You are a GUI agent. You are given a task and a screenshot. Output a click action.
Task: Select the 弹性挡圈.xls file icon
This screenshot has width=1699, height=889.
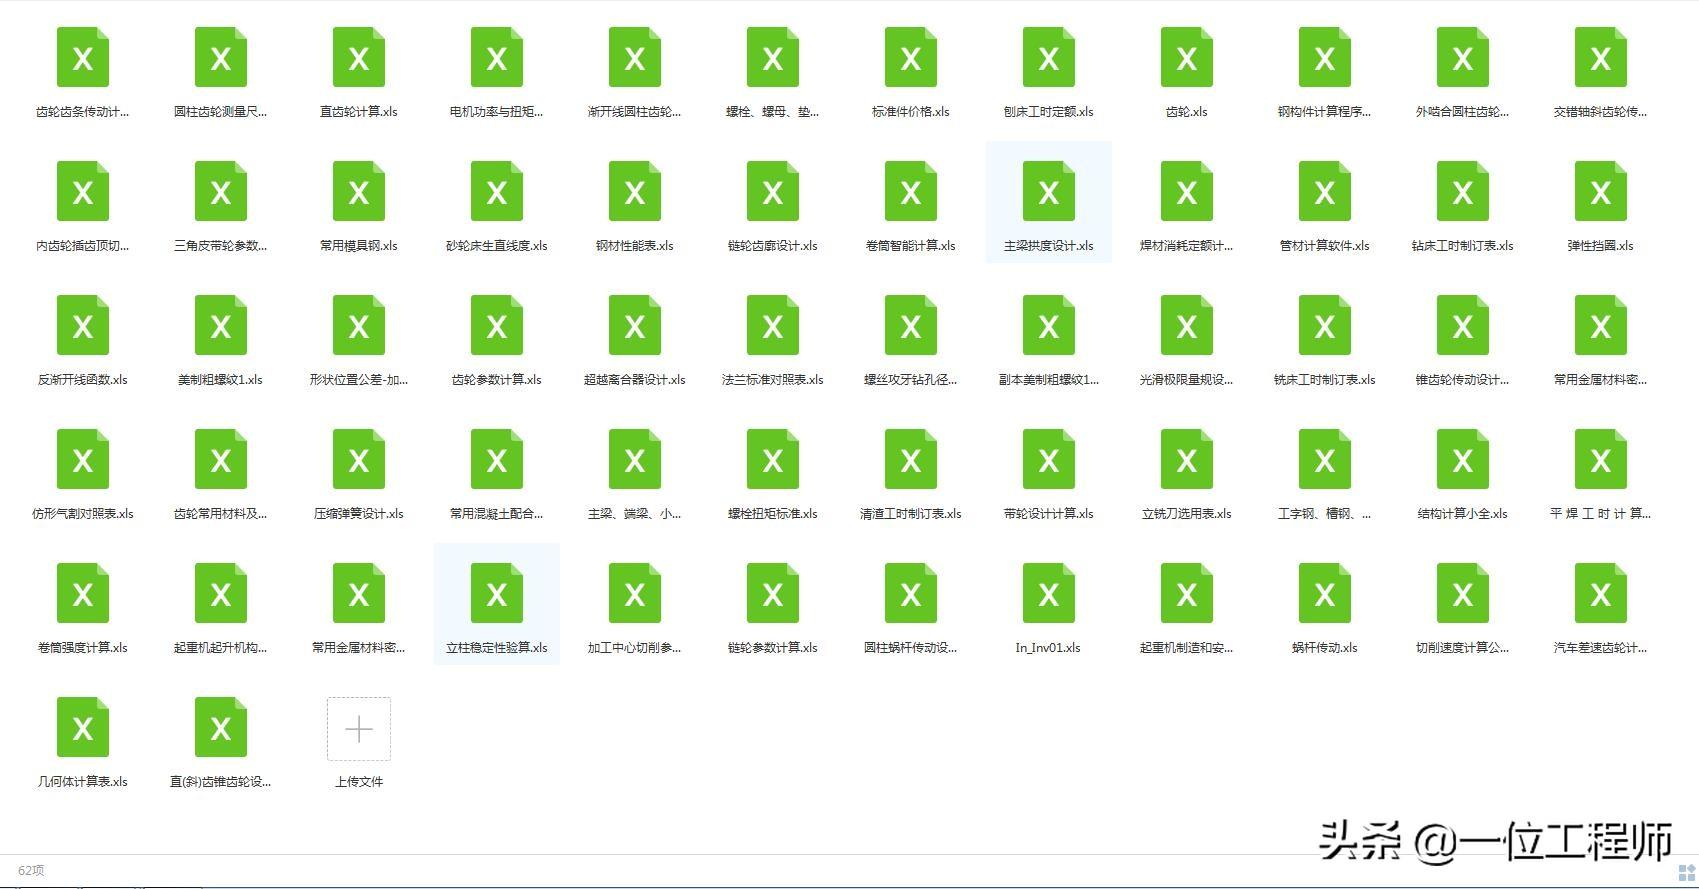pos(1601,192)
